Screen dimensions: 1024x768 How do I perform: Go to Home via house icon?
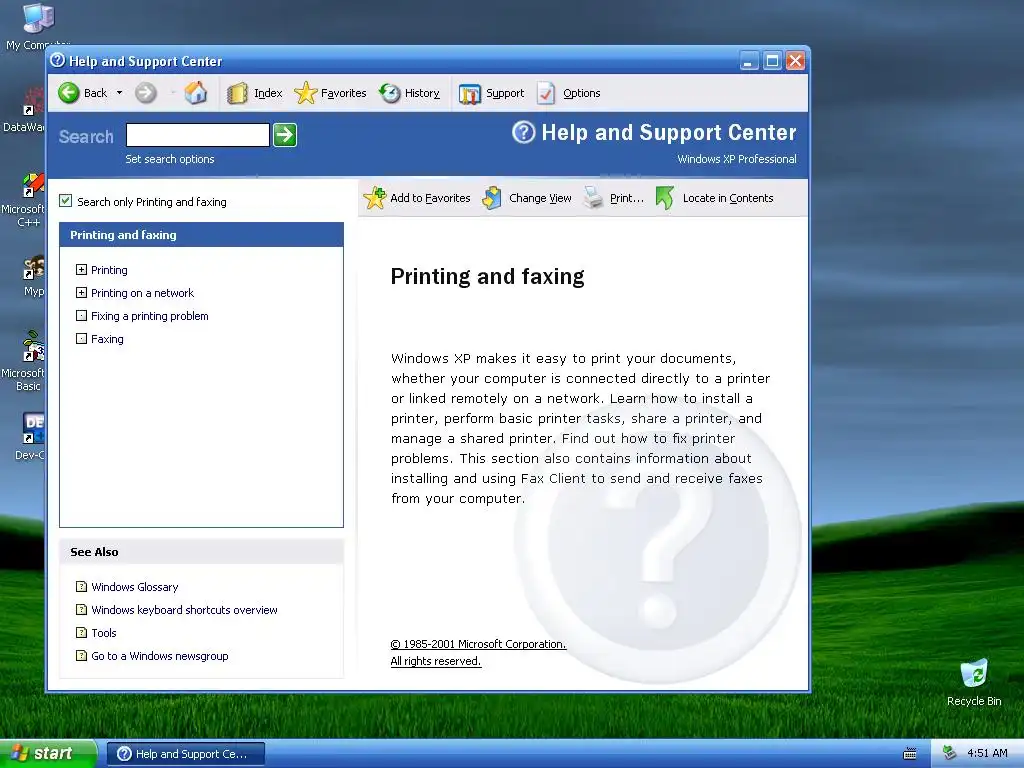coord(195,93)
